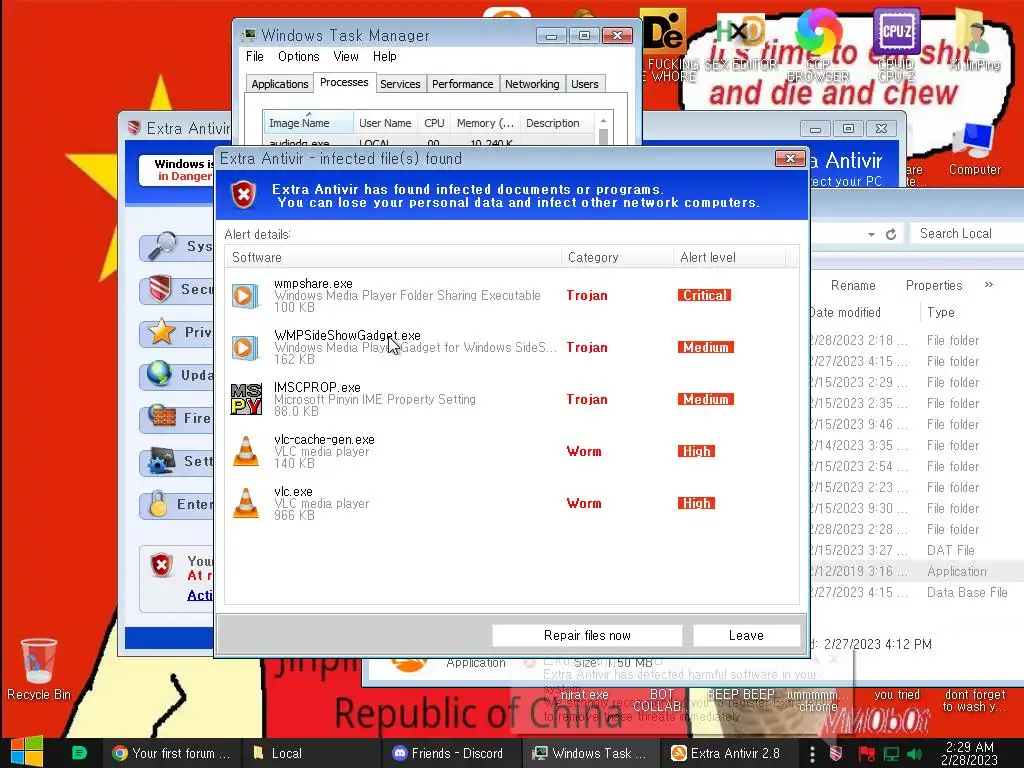
Task: Switch to Networking tab in Task Manager
Action: 532,84
